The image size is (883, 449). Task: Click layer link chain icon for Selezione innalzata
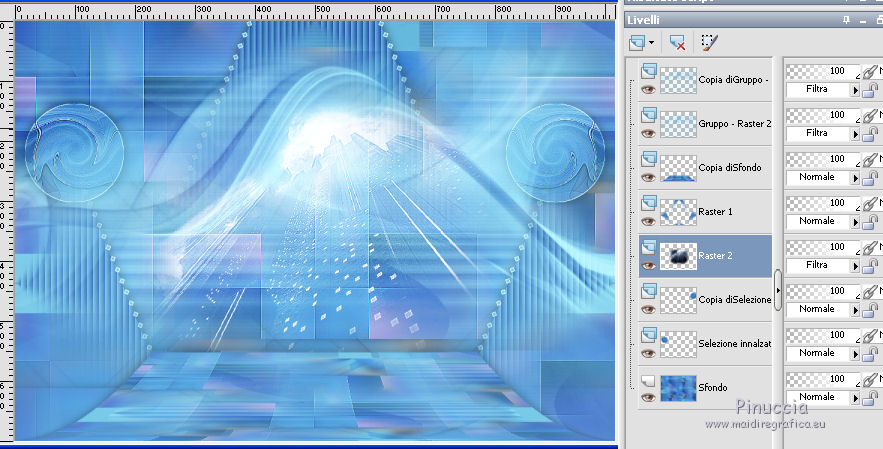871,335
